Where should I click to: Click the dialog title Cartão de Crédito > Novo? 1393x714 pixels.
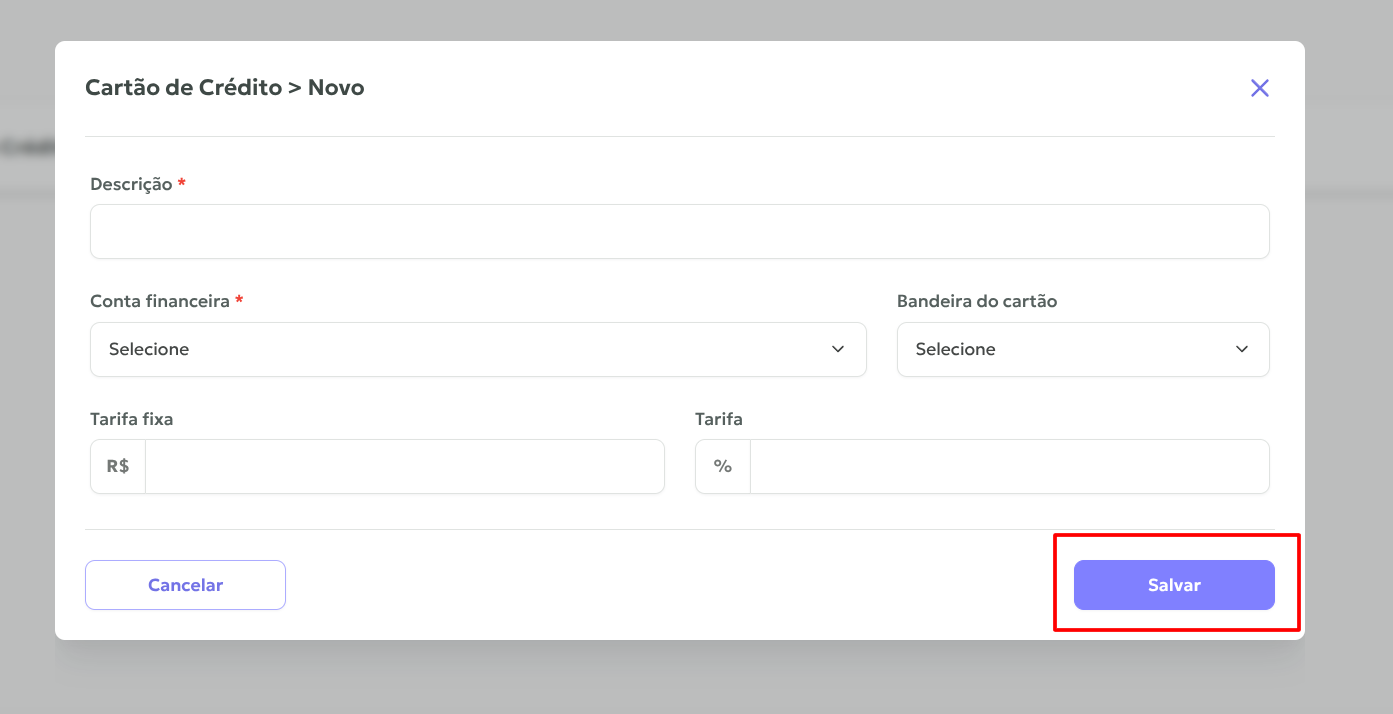225,88
